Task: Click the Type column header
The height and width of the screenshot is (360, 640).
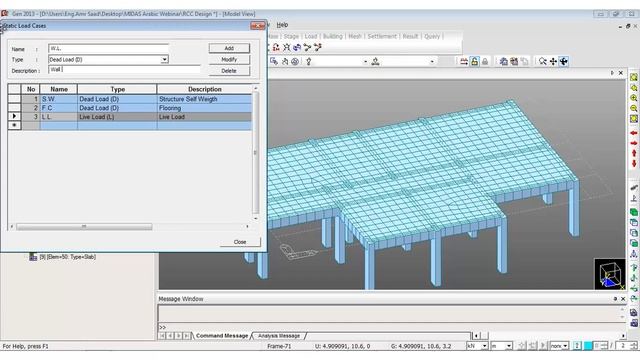Action: 117,89
